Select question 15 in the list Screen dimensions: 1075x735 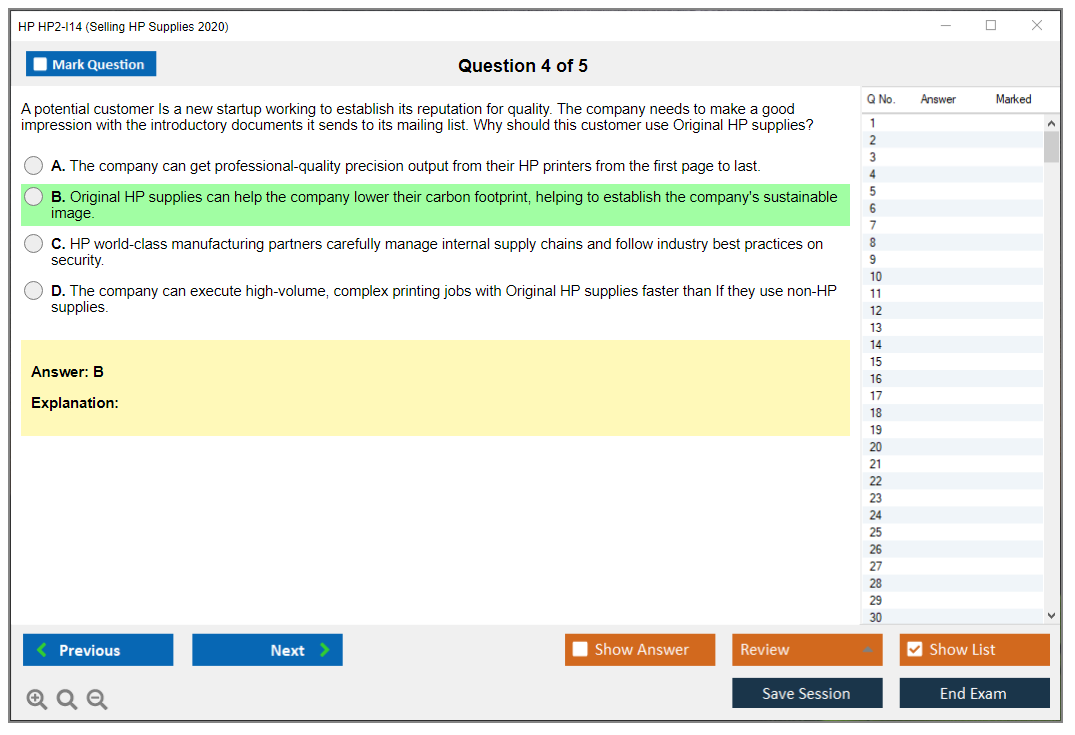coord(876,362)
